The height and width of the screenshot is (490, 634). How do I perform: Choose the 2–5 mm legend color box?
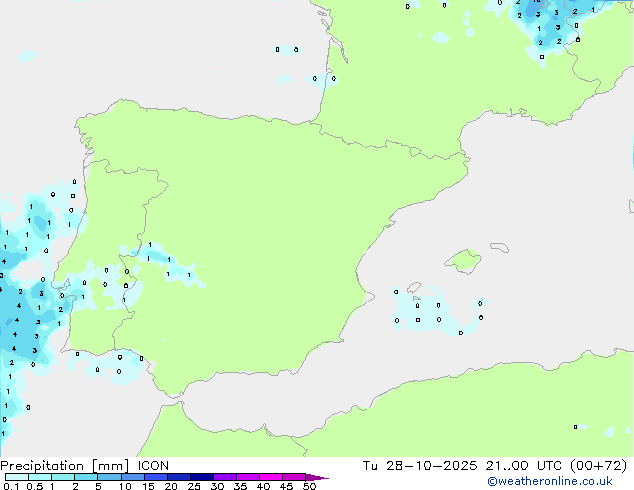coord(86,478)
